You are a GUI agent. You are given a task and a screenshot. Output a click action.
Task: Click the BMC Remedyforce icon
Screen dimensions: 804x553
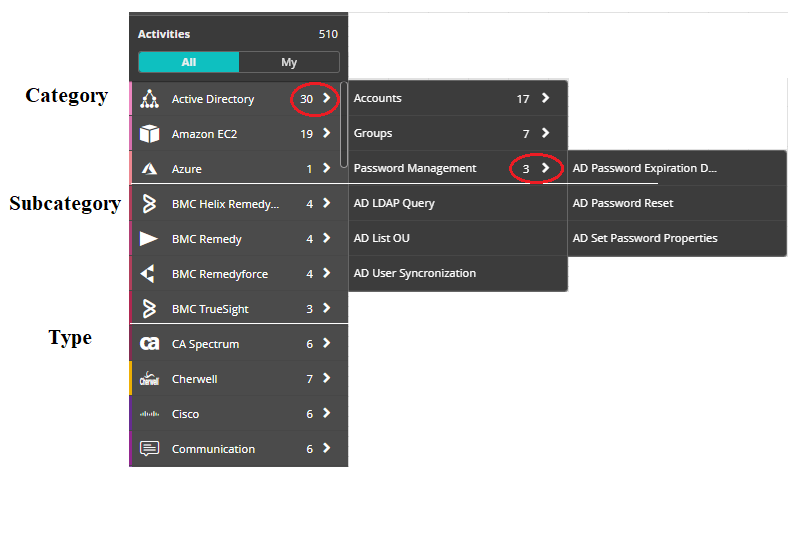click(x=148, y=273)
